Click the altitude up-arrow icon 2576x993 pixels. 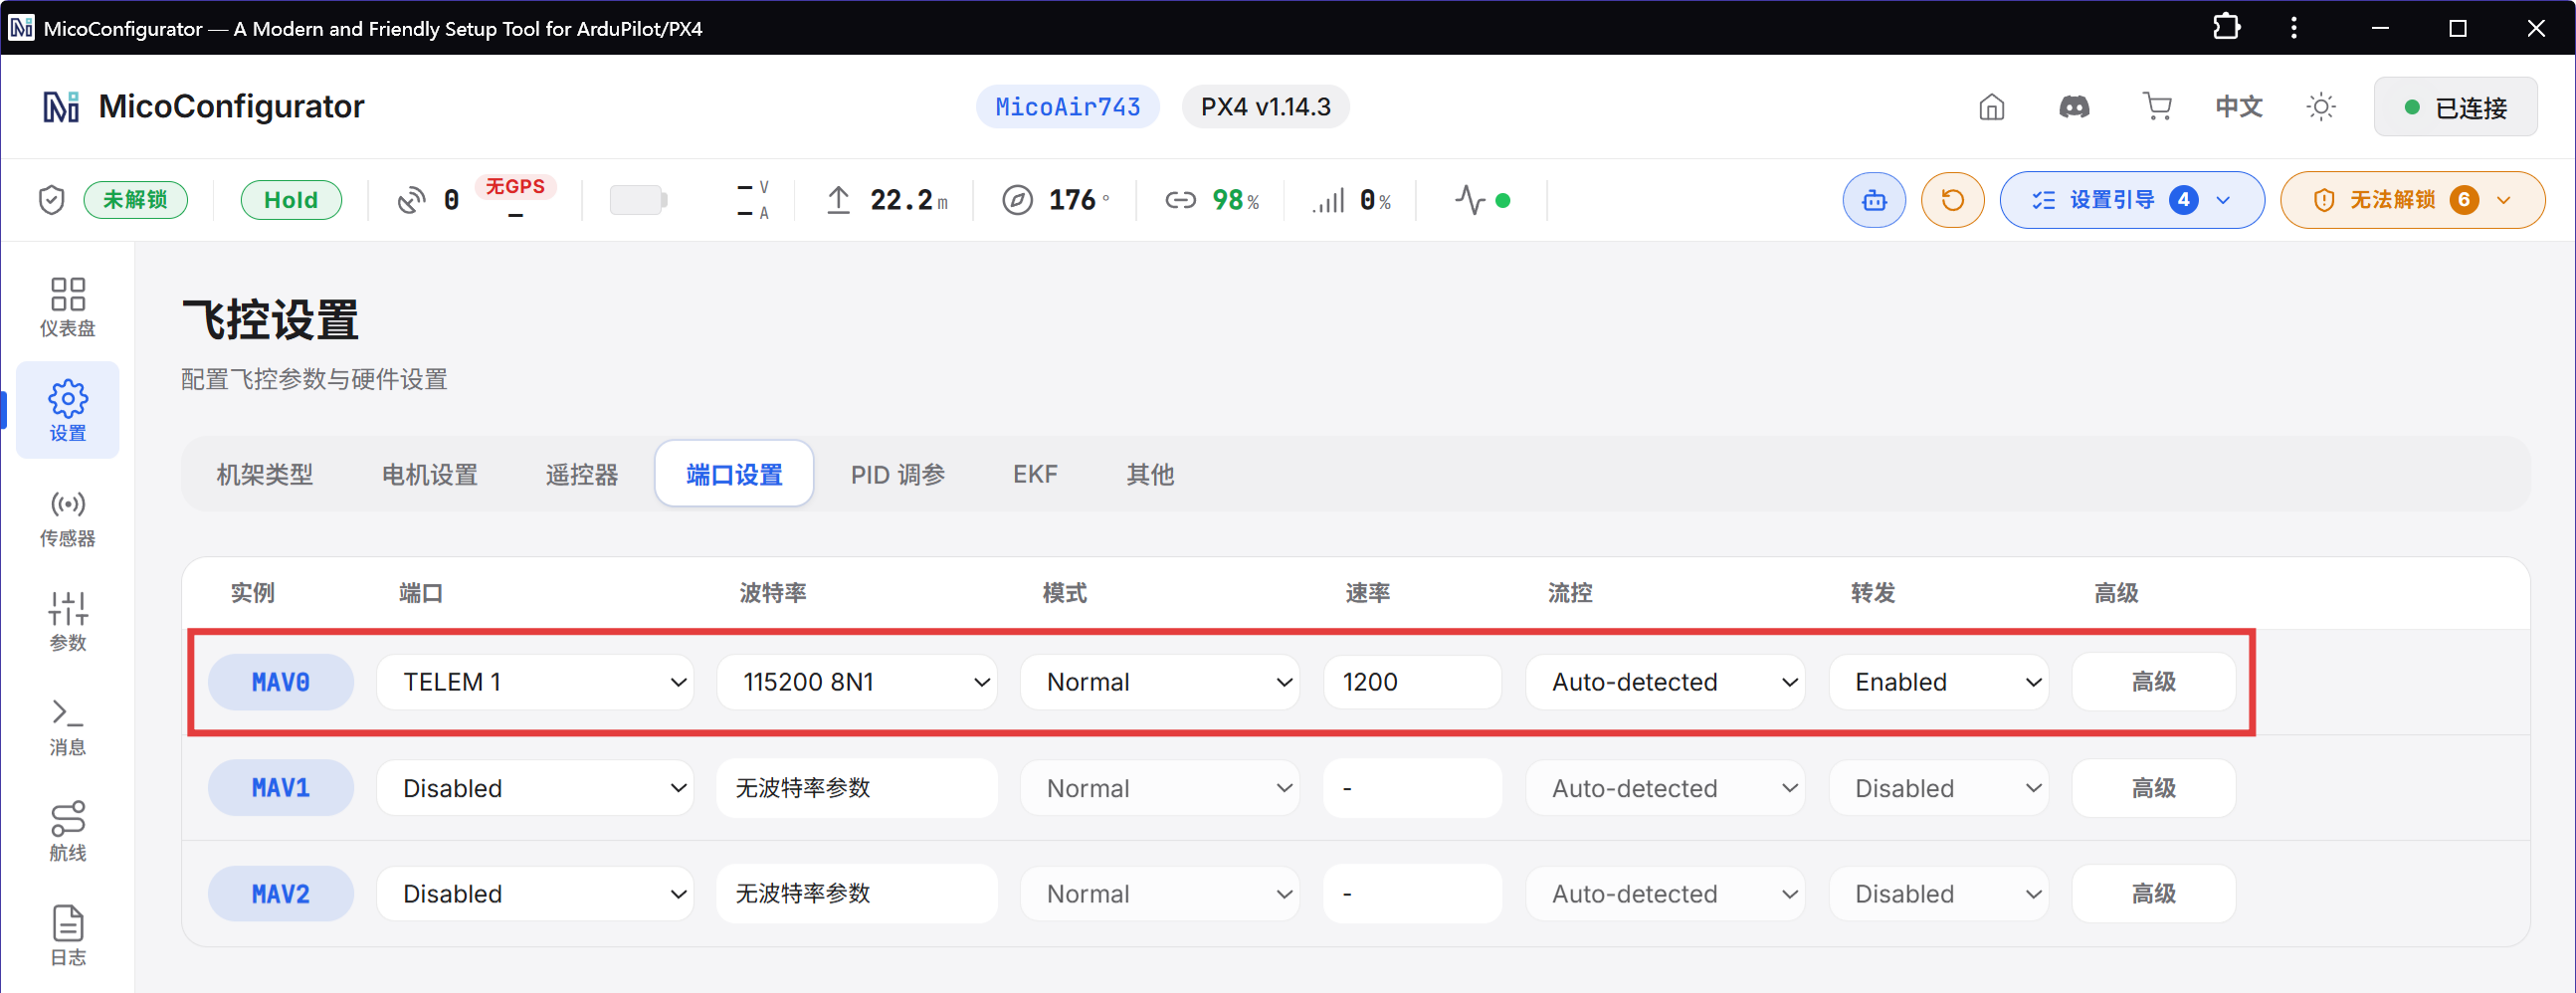838,200
